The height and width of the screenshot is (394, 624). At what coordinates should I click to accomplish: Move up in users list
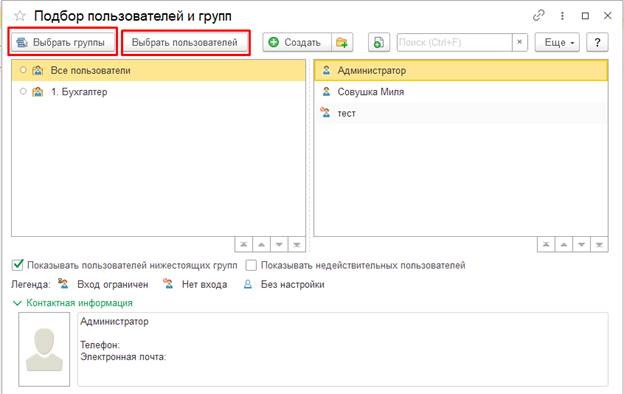point(564,244)
